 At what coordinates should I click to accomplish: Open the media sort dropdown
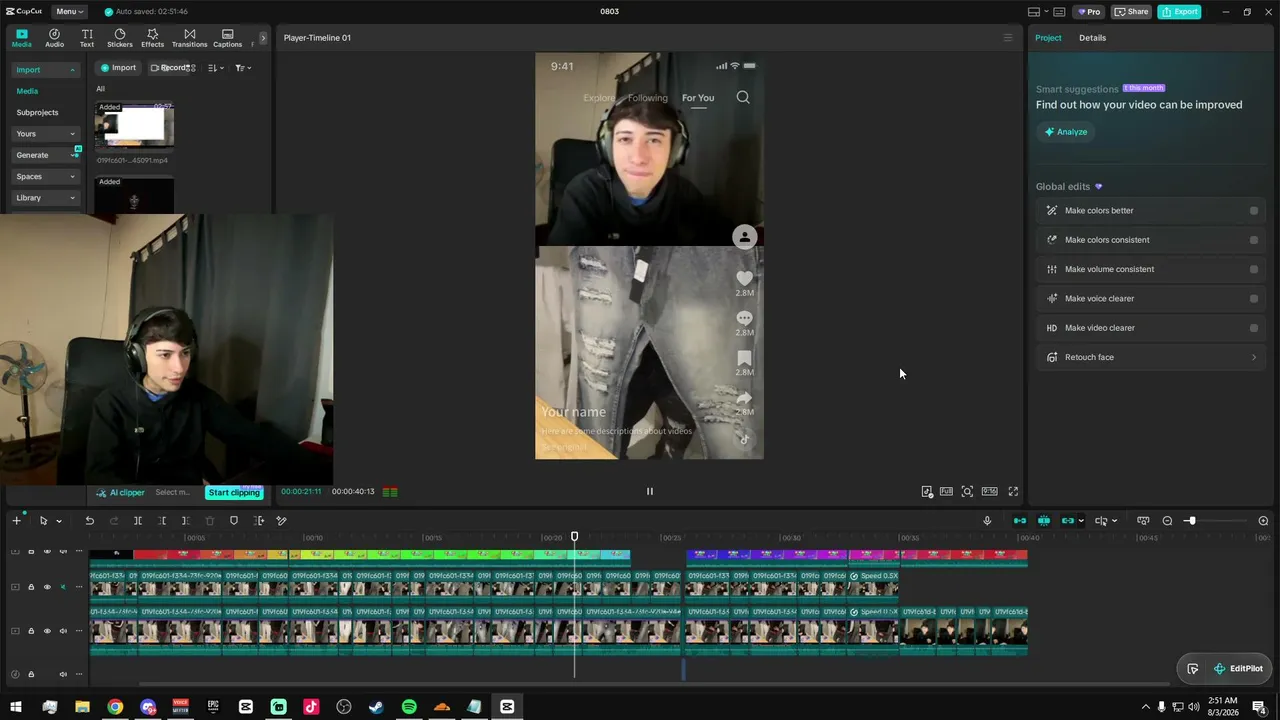click(216, 68)
